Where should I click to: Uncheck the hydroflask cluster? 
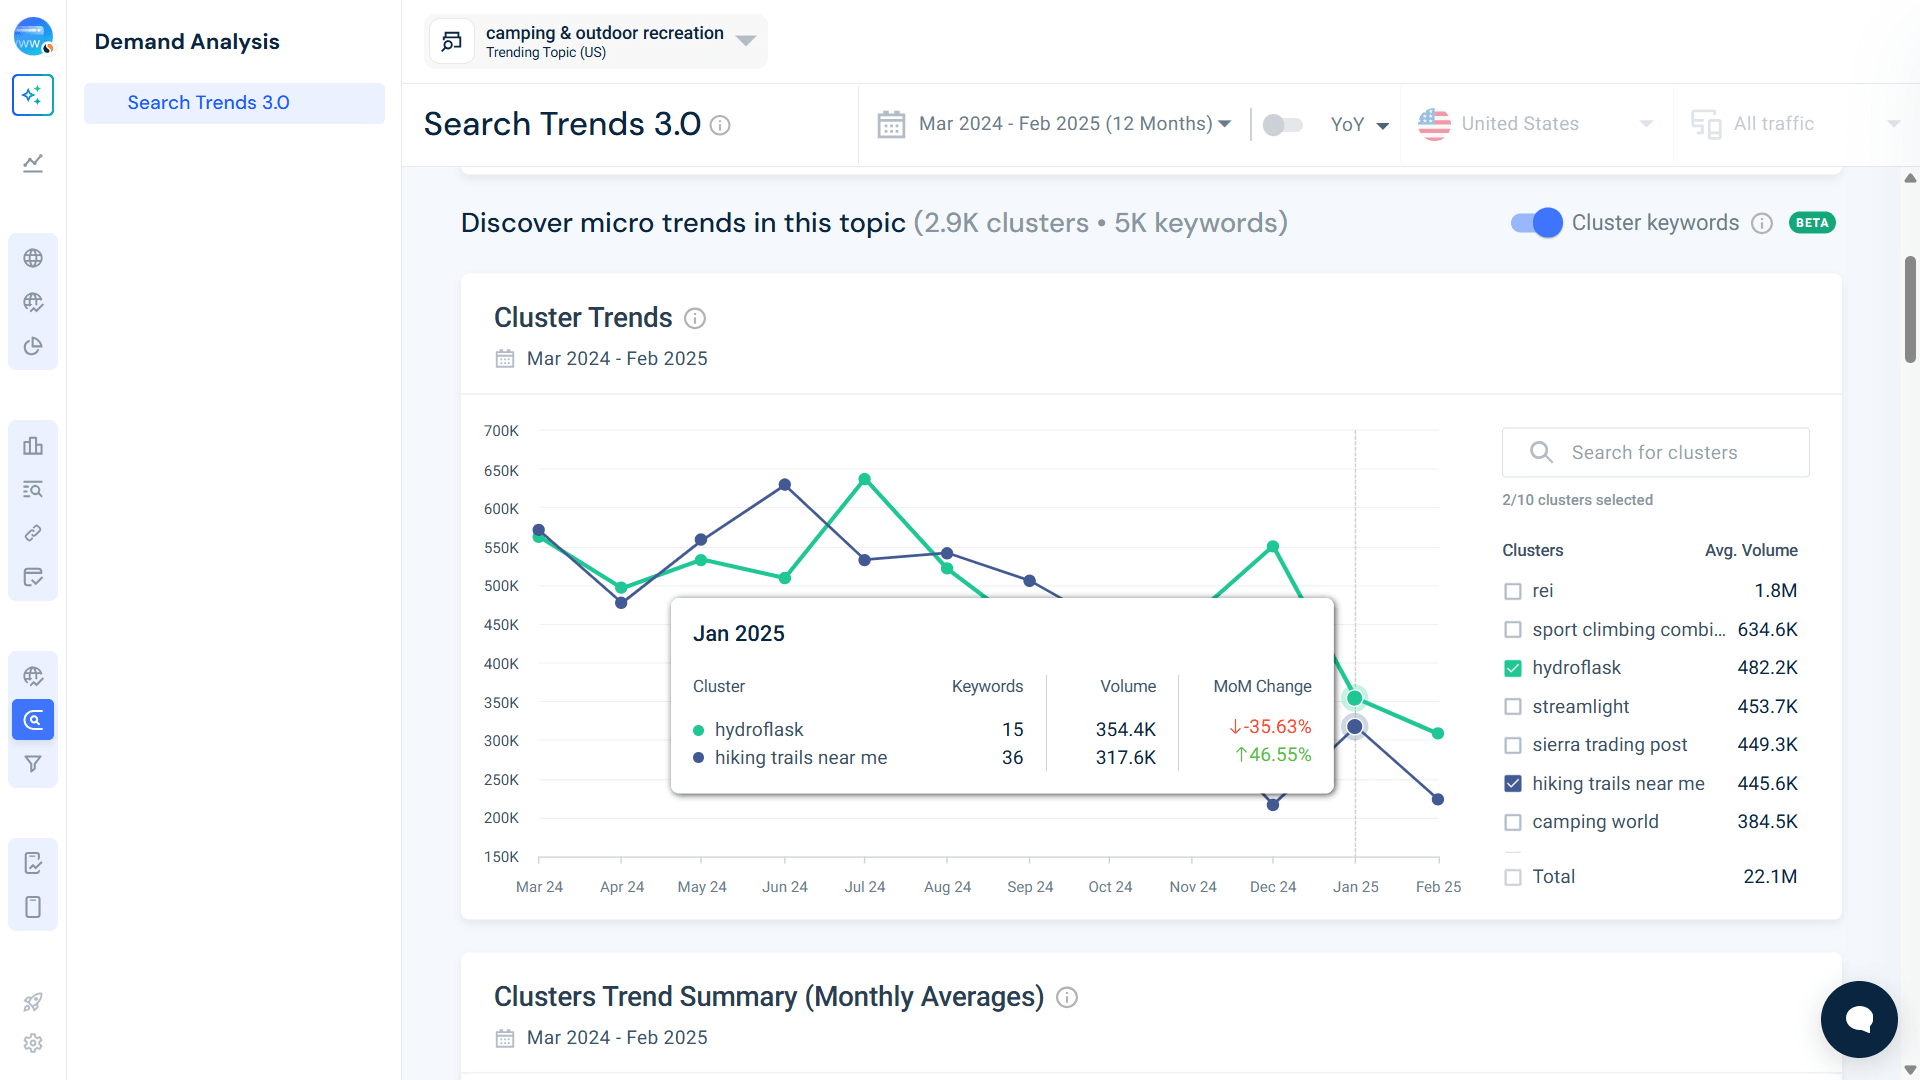[1513, 667]
